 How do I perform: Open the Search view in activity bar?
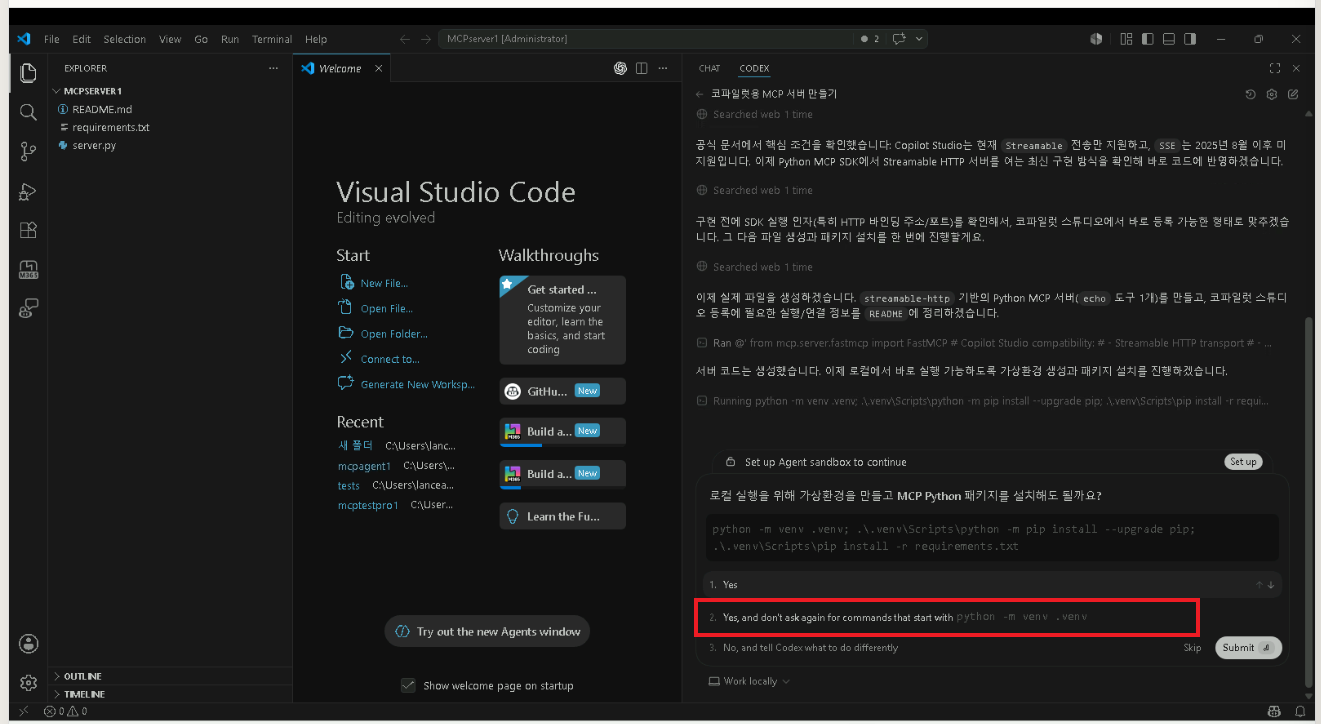(x=28, y=112)
